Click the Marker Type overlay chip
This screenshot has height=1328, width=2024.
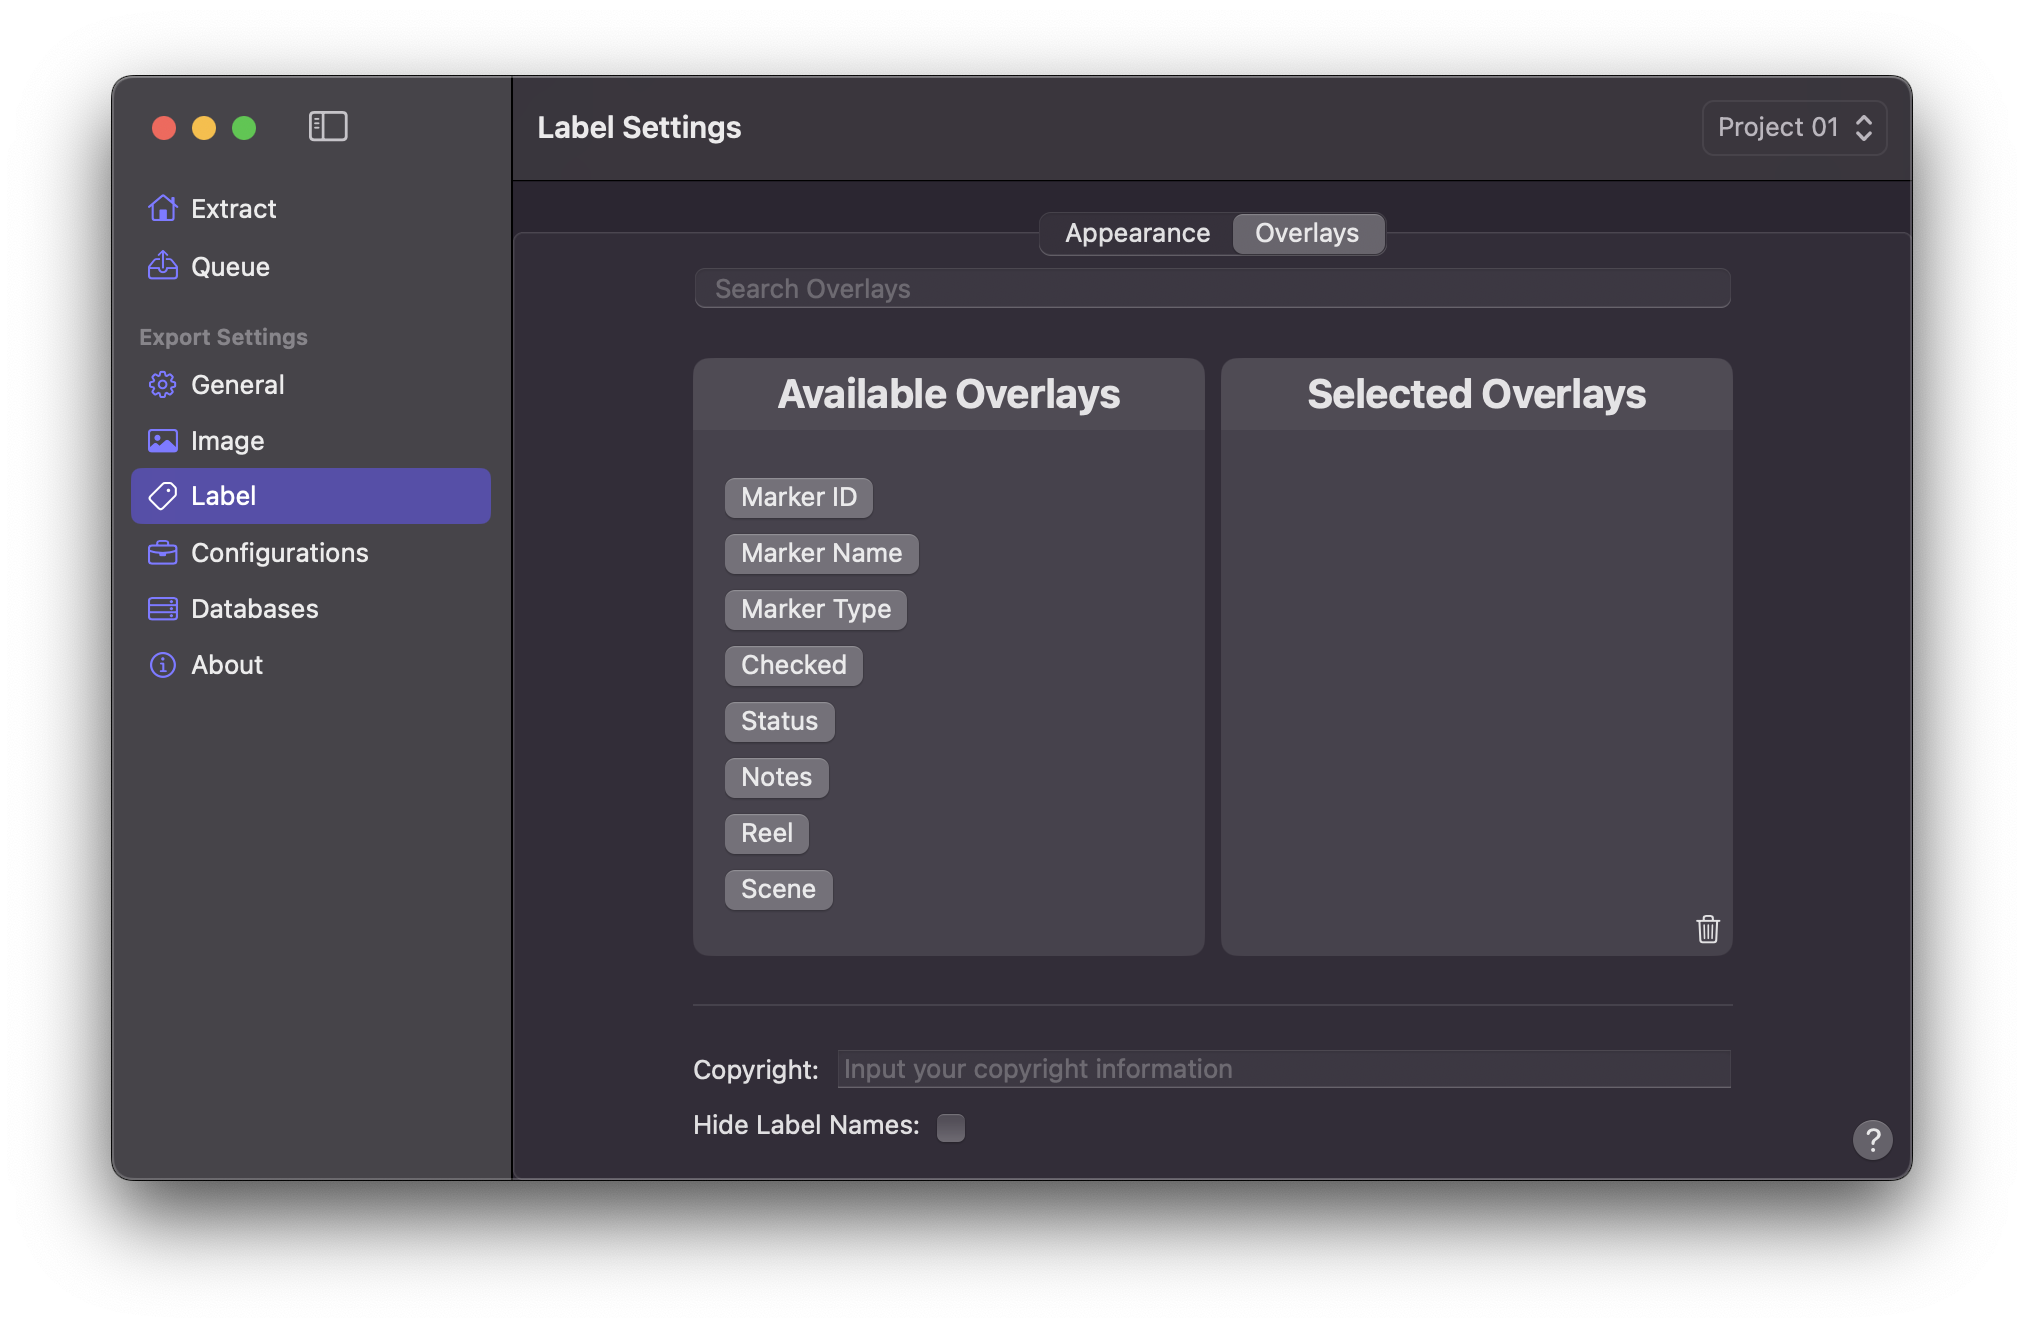coord(816,609)
